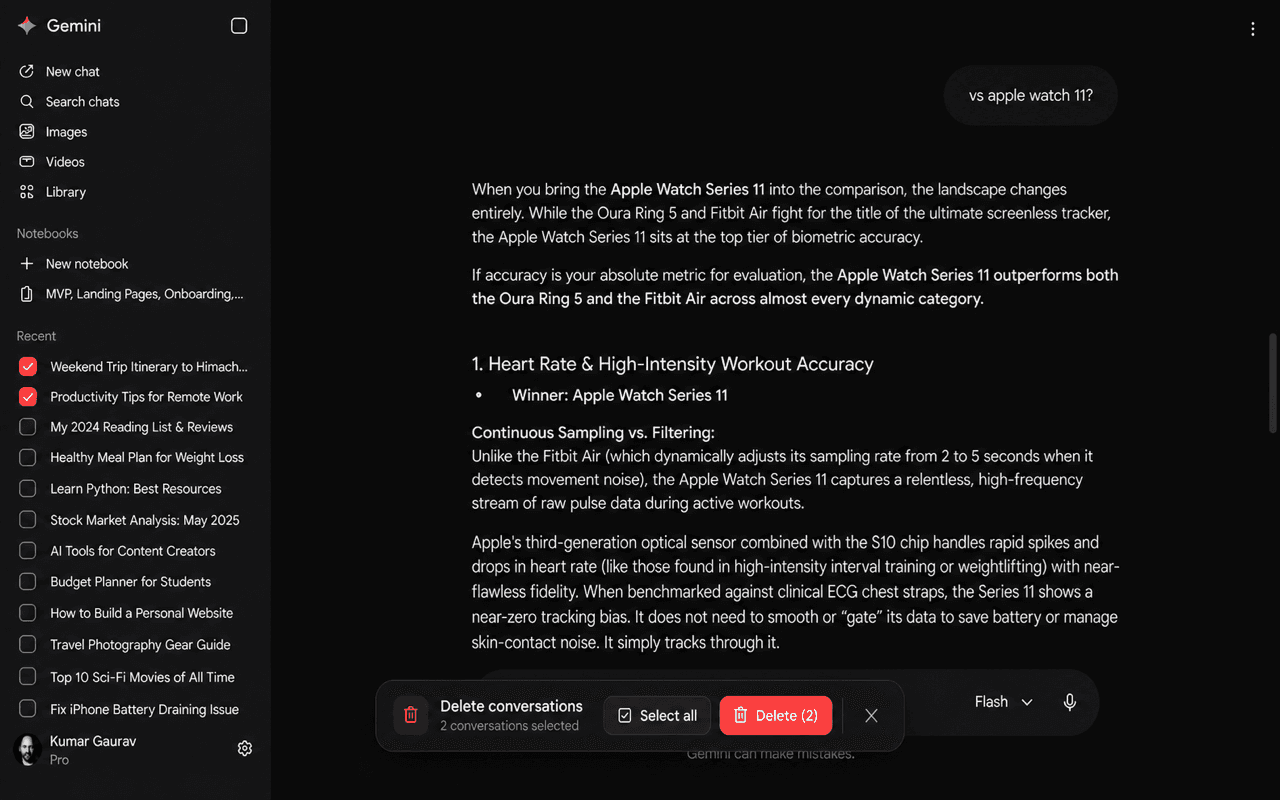Click Kumar Gaurav account name

coord(93,741)
